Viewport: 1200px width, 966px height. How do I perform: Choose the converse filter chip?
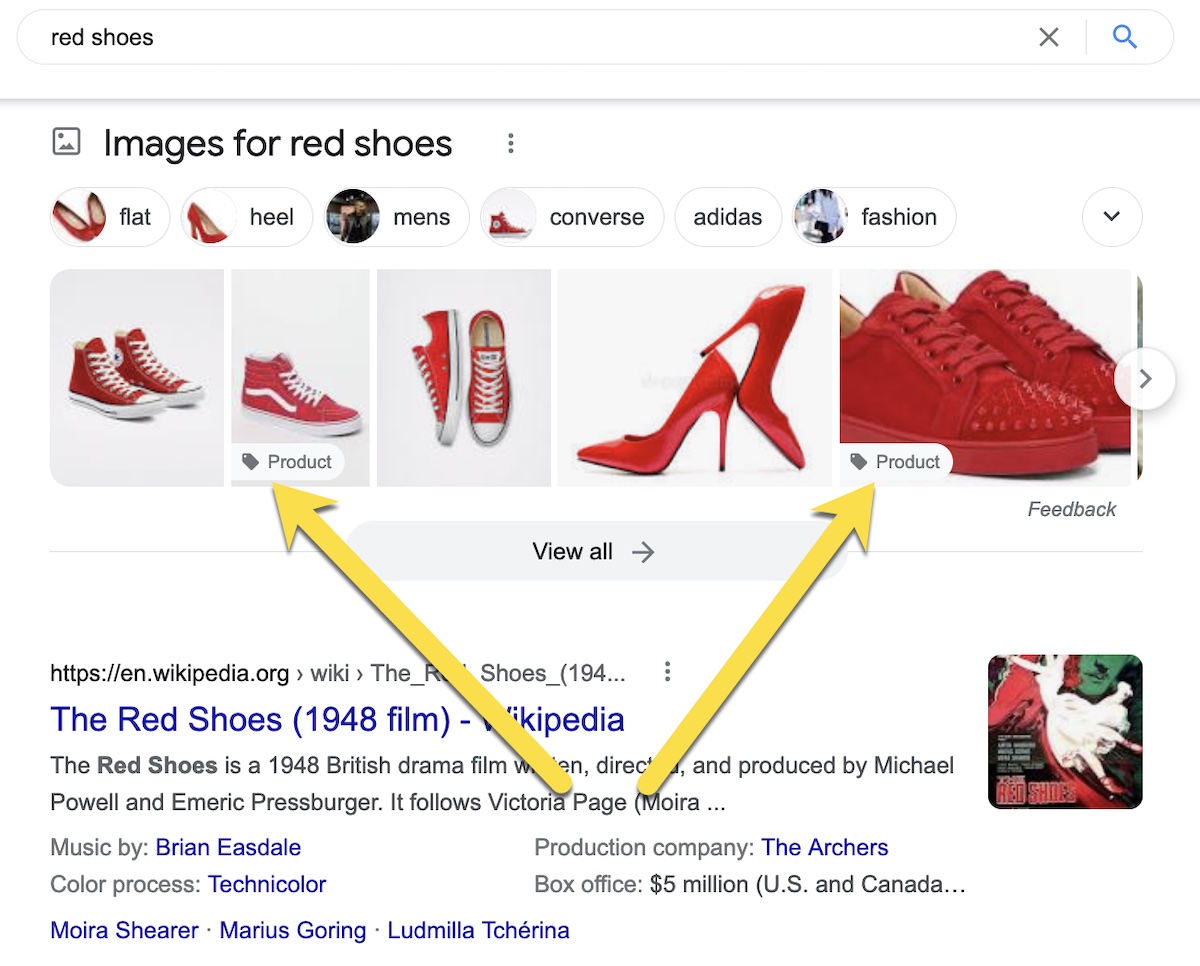click(x=572, y=217)
